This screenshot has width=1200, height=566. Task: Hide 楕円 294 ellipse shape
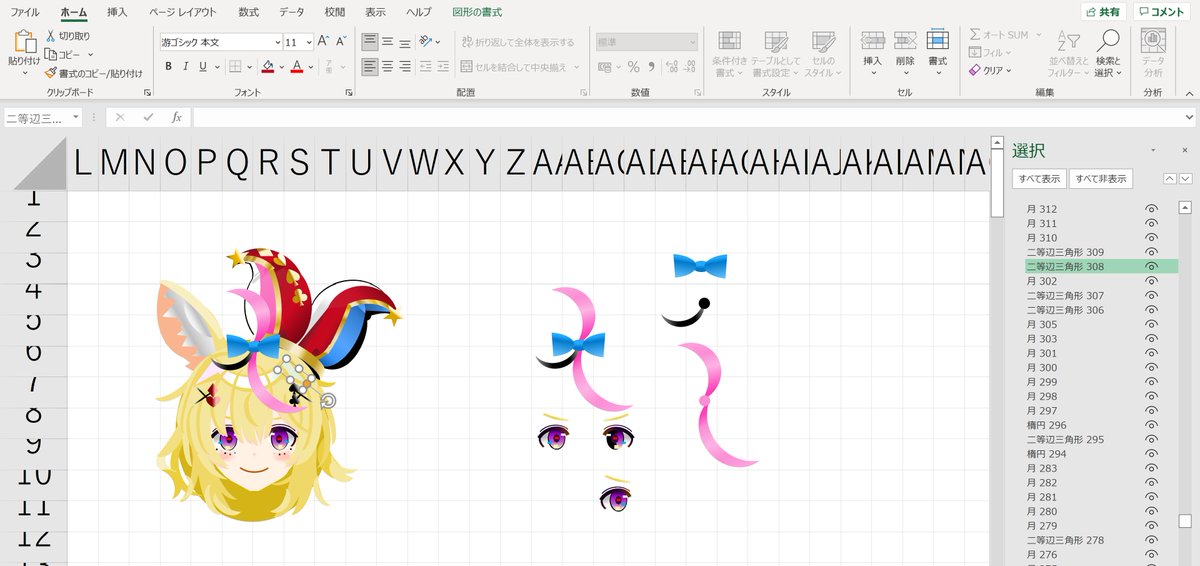click(1151, 454)
